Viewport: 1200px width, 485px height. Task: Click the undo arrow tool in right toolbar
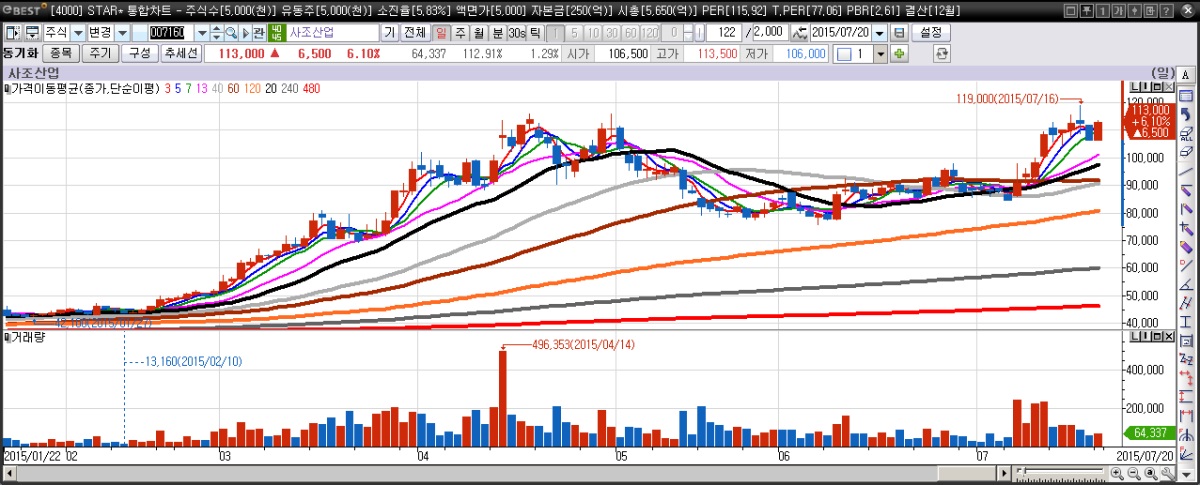[x=1186, y=115]
